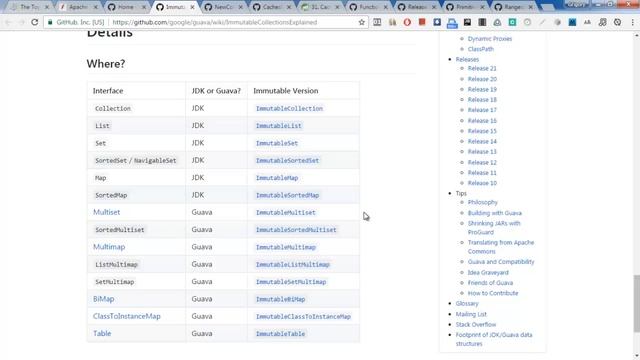Click the page vertical scrollbar thumb
Image resolution: width=640 pixels, height=360 pixels.
point(636,304)
